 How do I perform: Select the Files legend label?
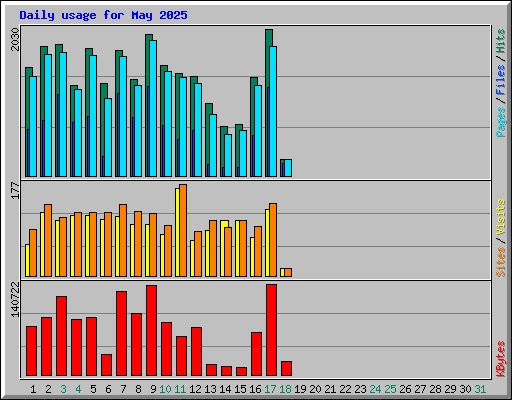coord(501,80)
